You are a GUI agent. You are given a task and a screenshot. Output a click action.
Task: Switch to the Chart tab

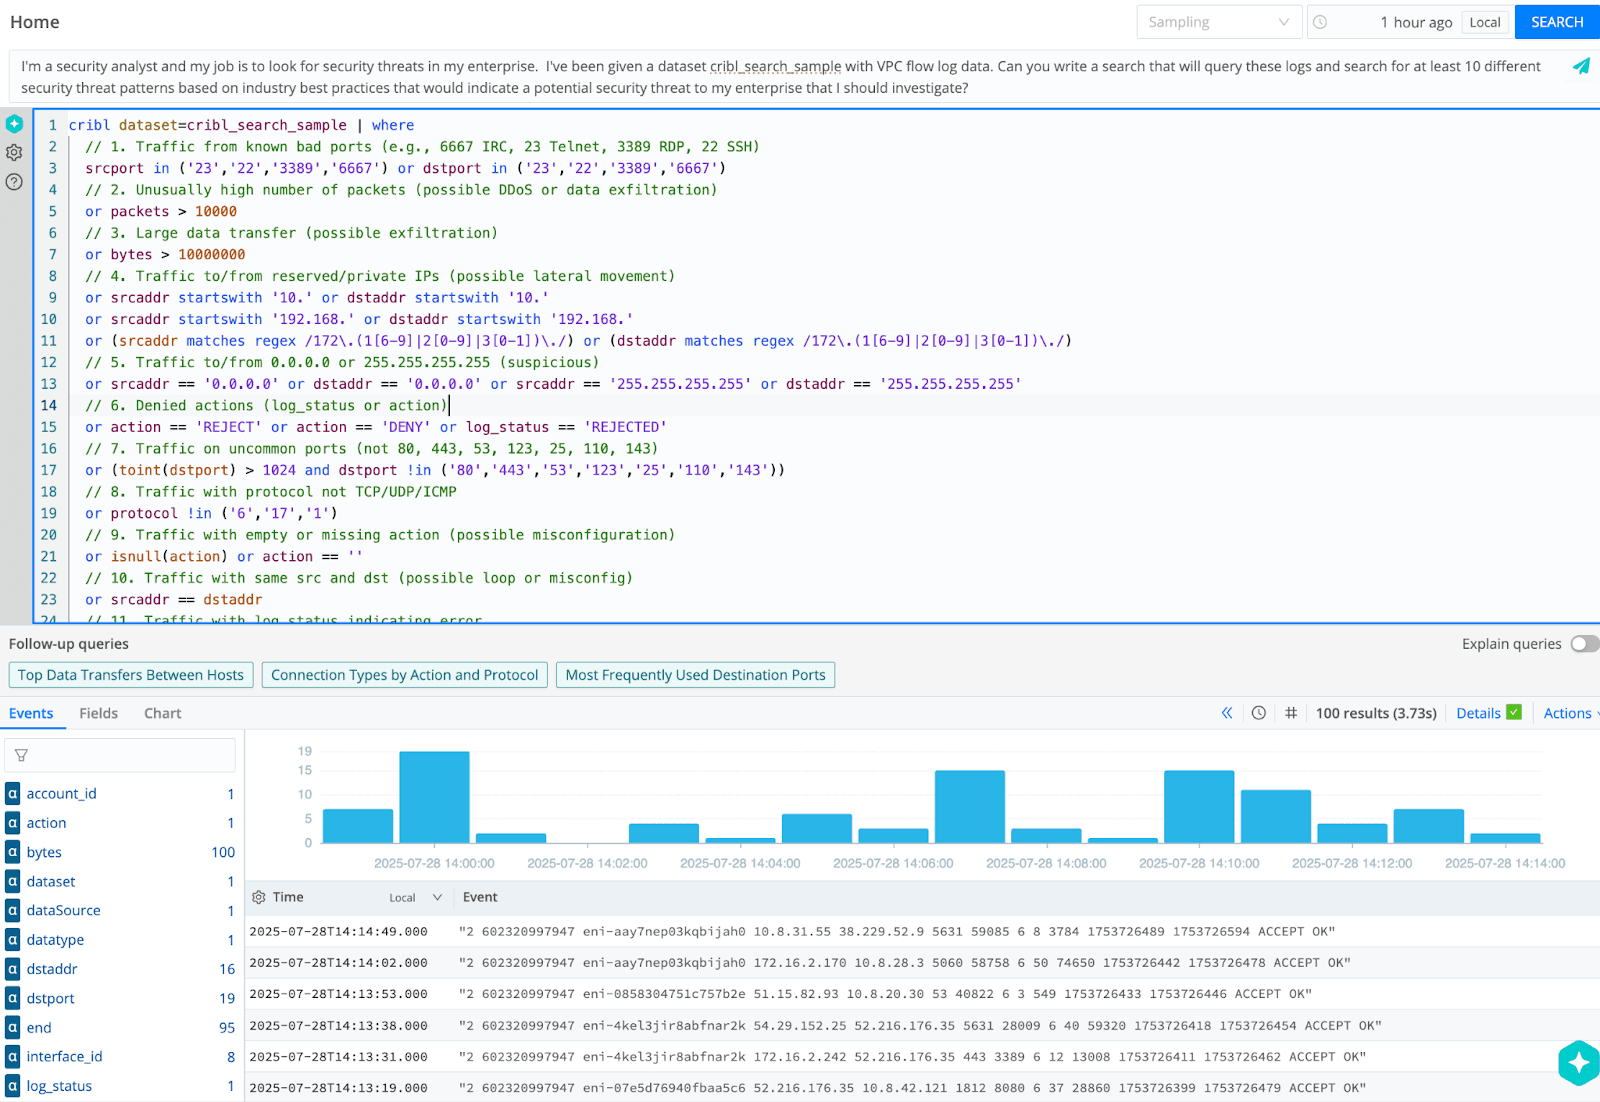163,713
